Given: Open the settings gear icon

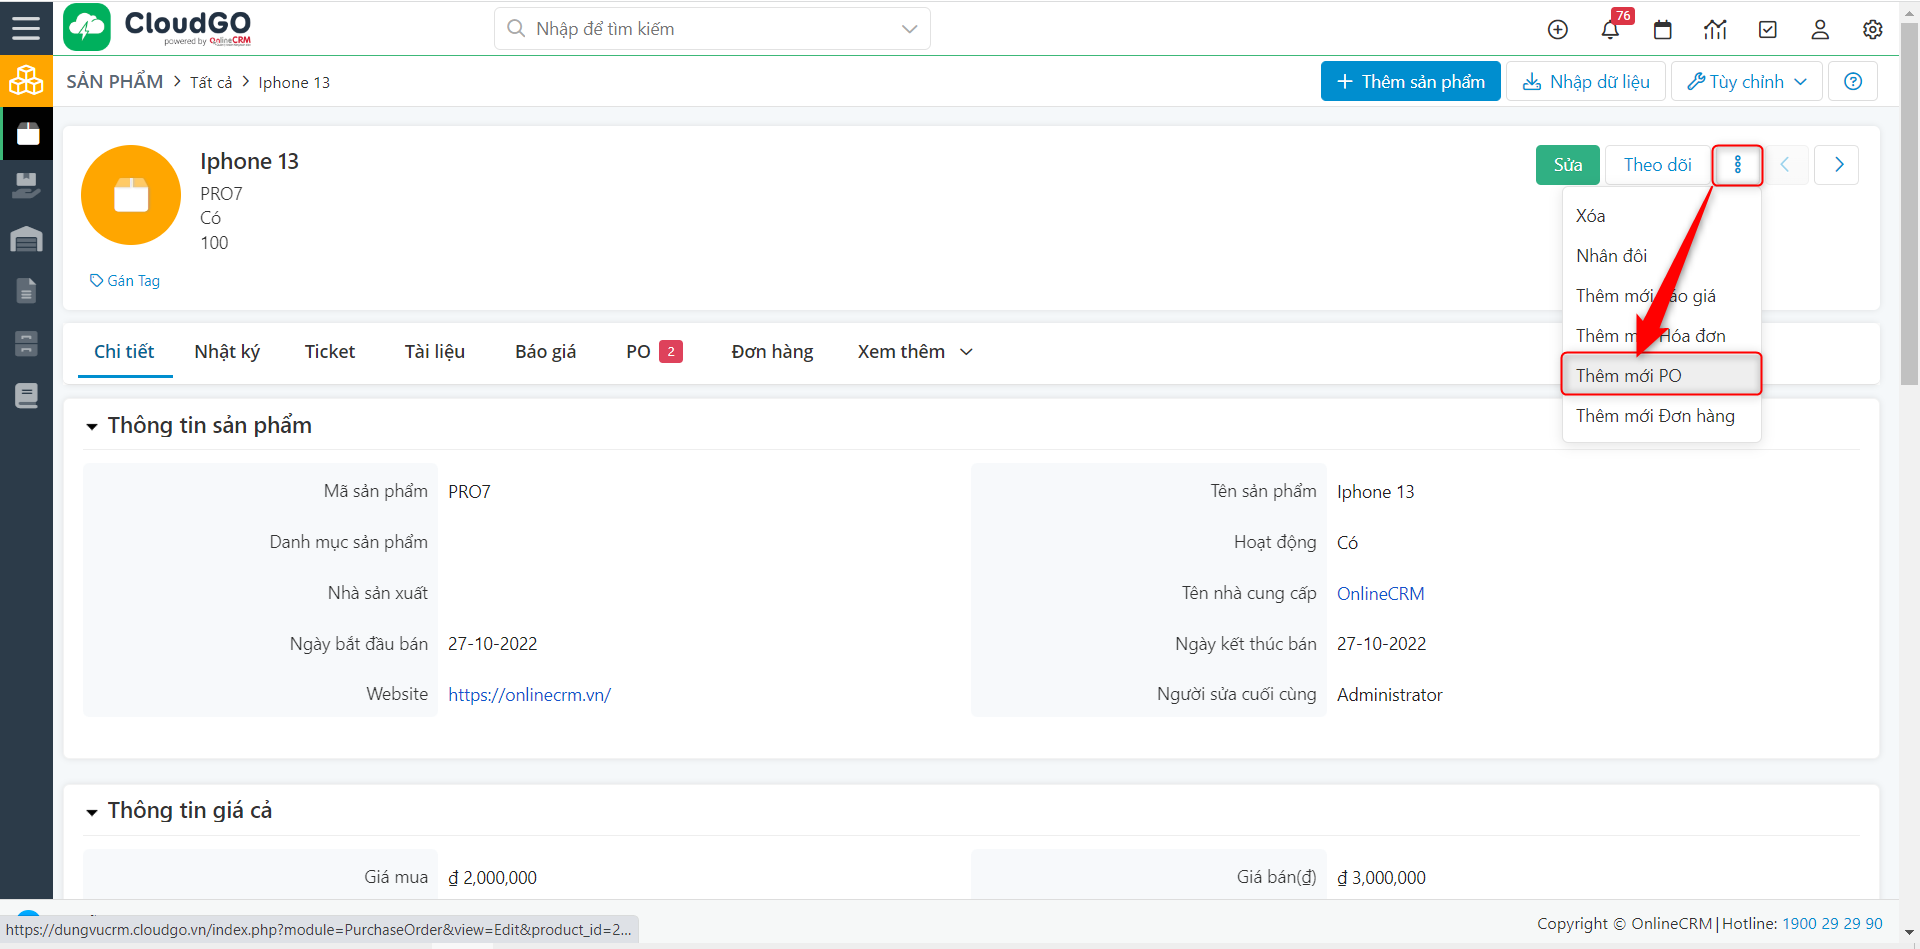Looking at the screenshot, I should tap(1873, 30).
